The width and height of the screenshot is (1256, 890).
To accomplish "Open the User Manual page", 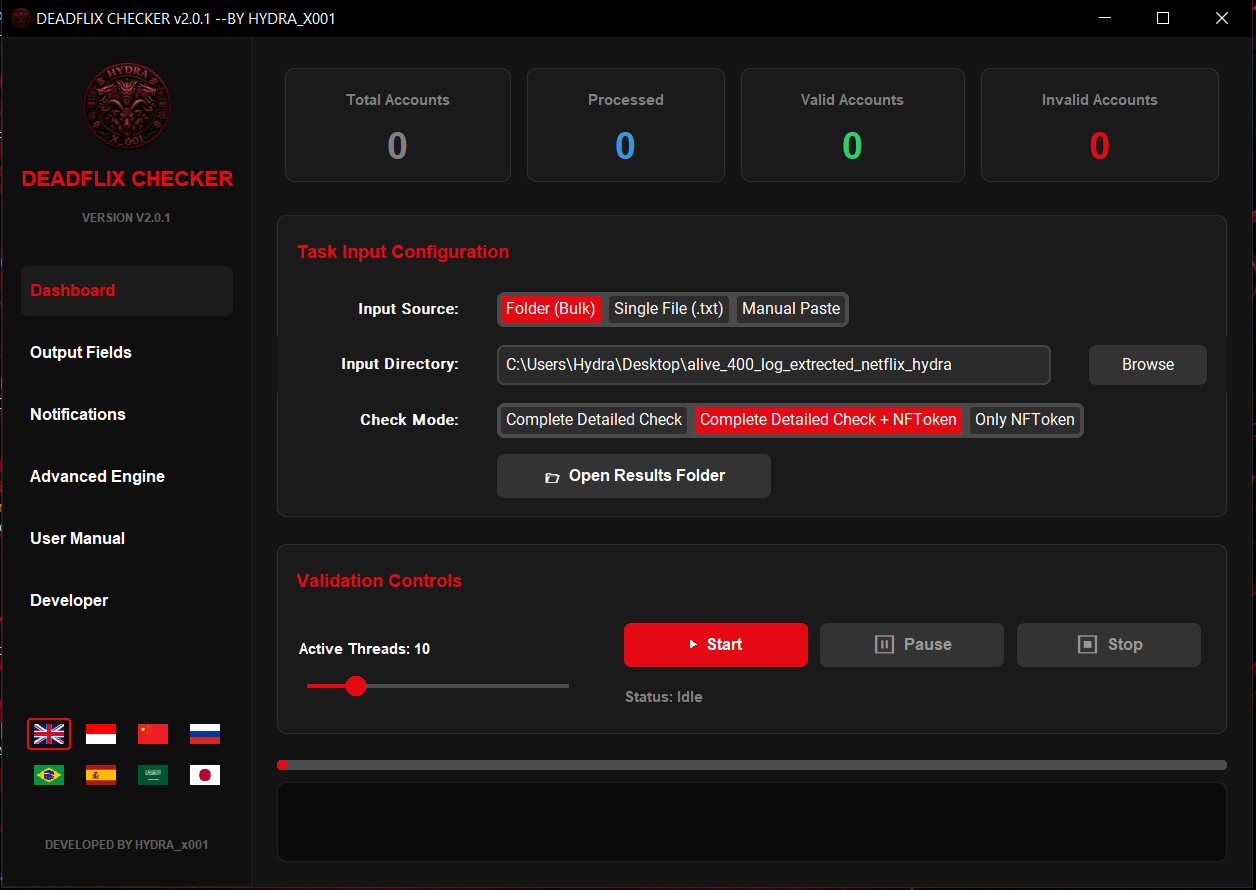I will point(127,538).
